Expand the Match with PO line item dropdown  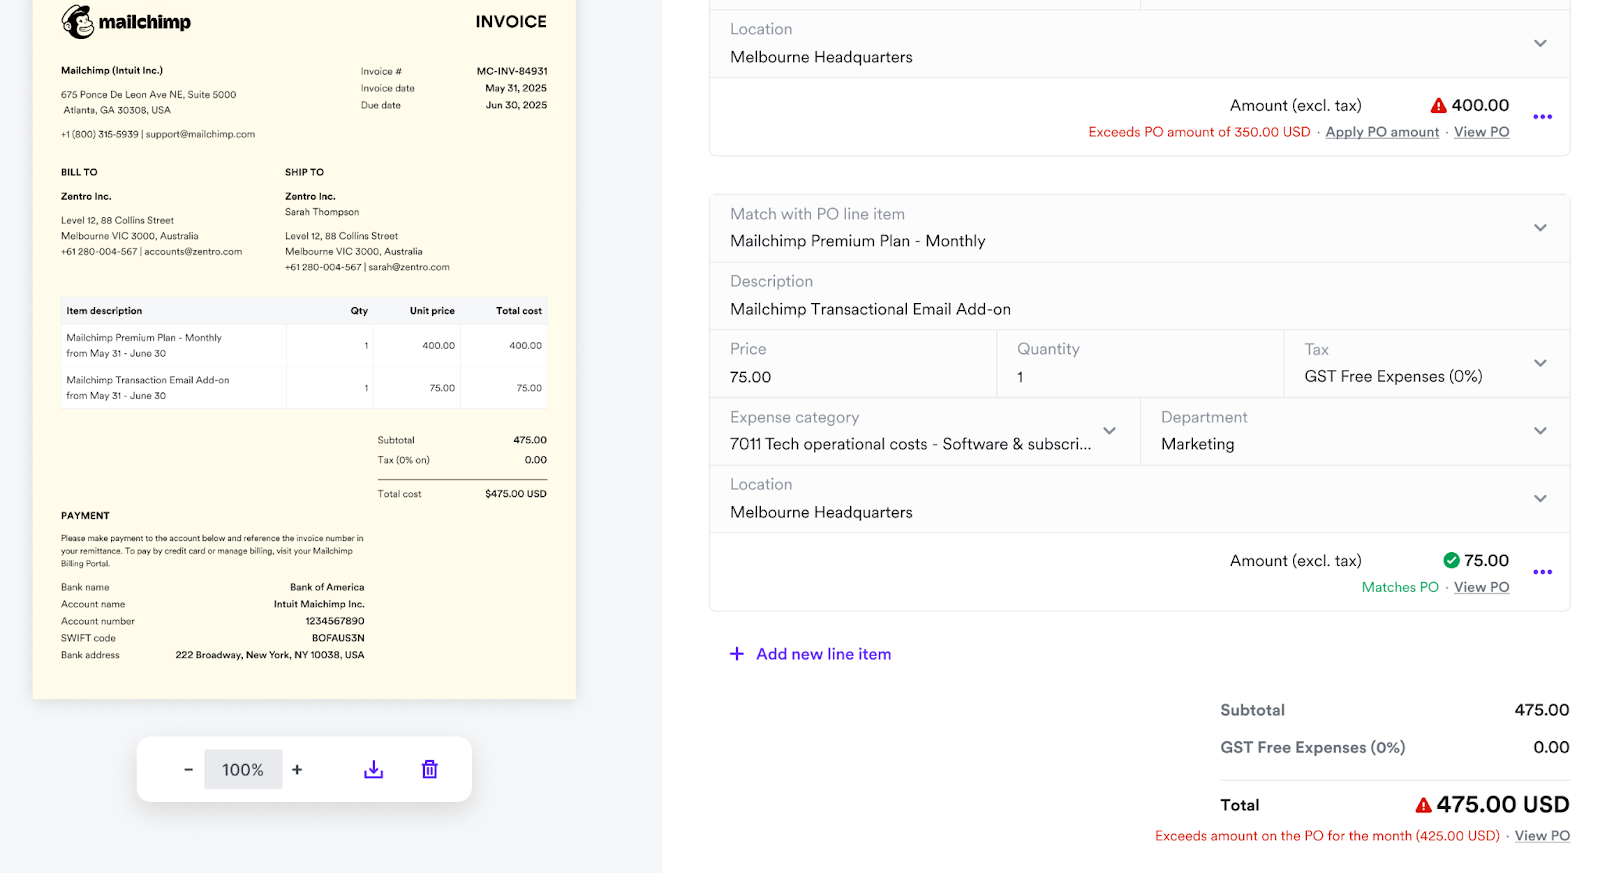coord(1539,228)
